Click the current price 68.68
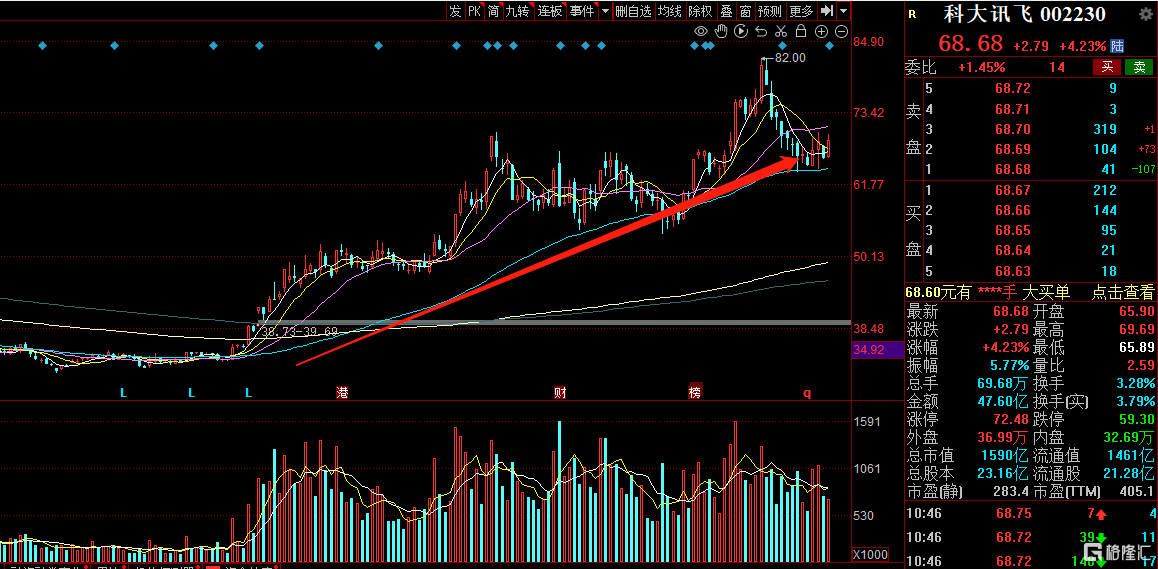 point(971,44)
